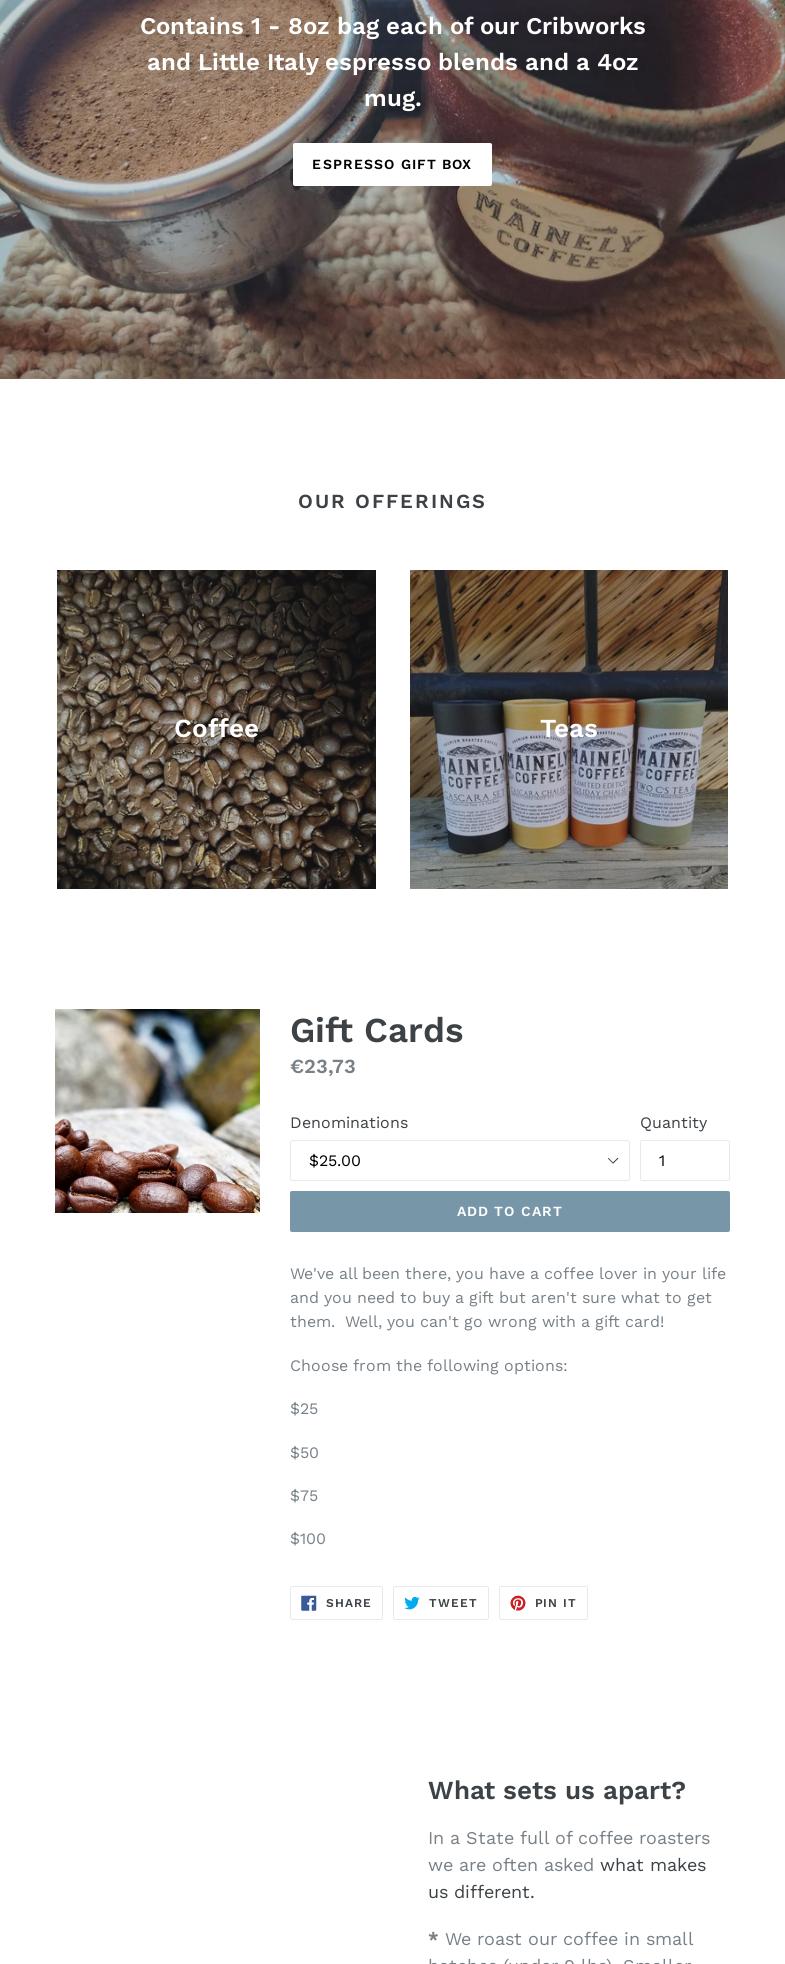Share the product on Facebook
785x1964 pixels.
point(336,1603)
